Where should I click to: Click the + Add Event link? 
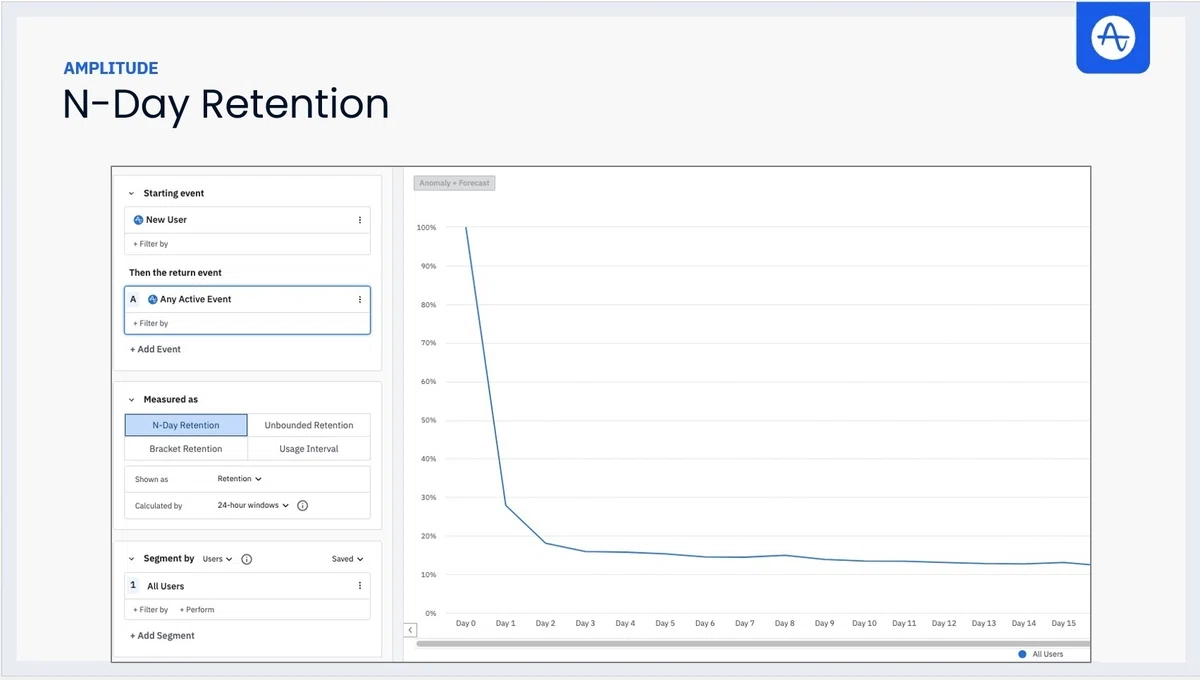[155, 349]
